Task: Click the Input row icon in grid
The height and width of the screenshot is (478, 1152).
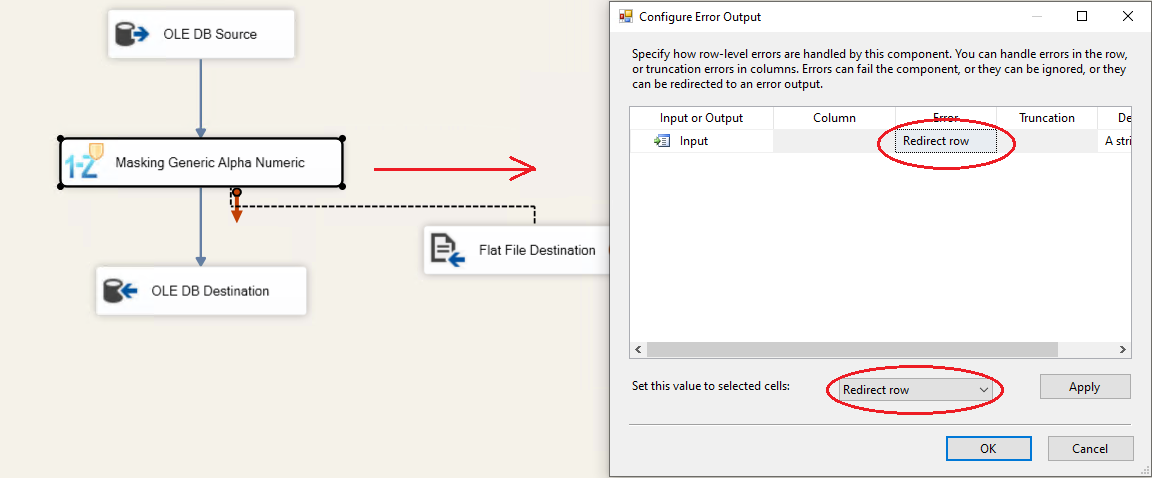Action: 662,141
